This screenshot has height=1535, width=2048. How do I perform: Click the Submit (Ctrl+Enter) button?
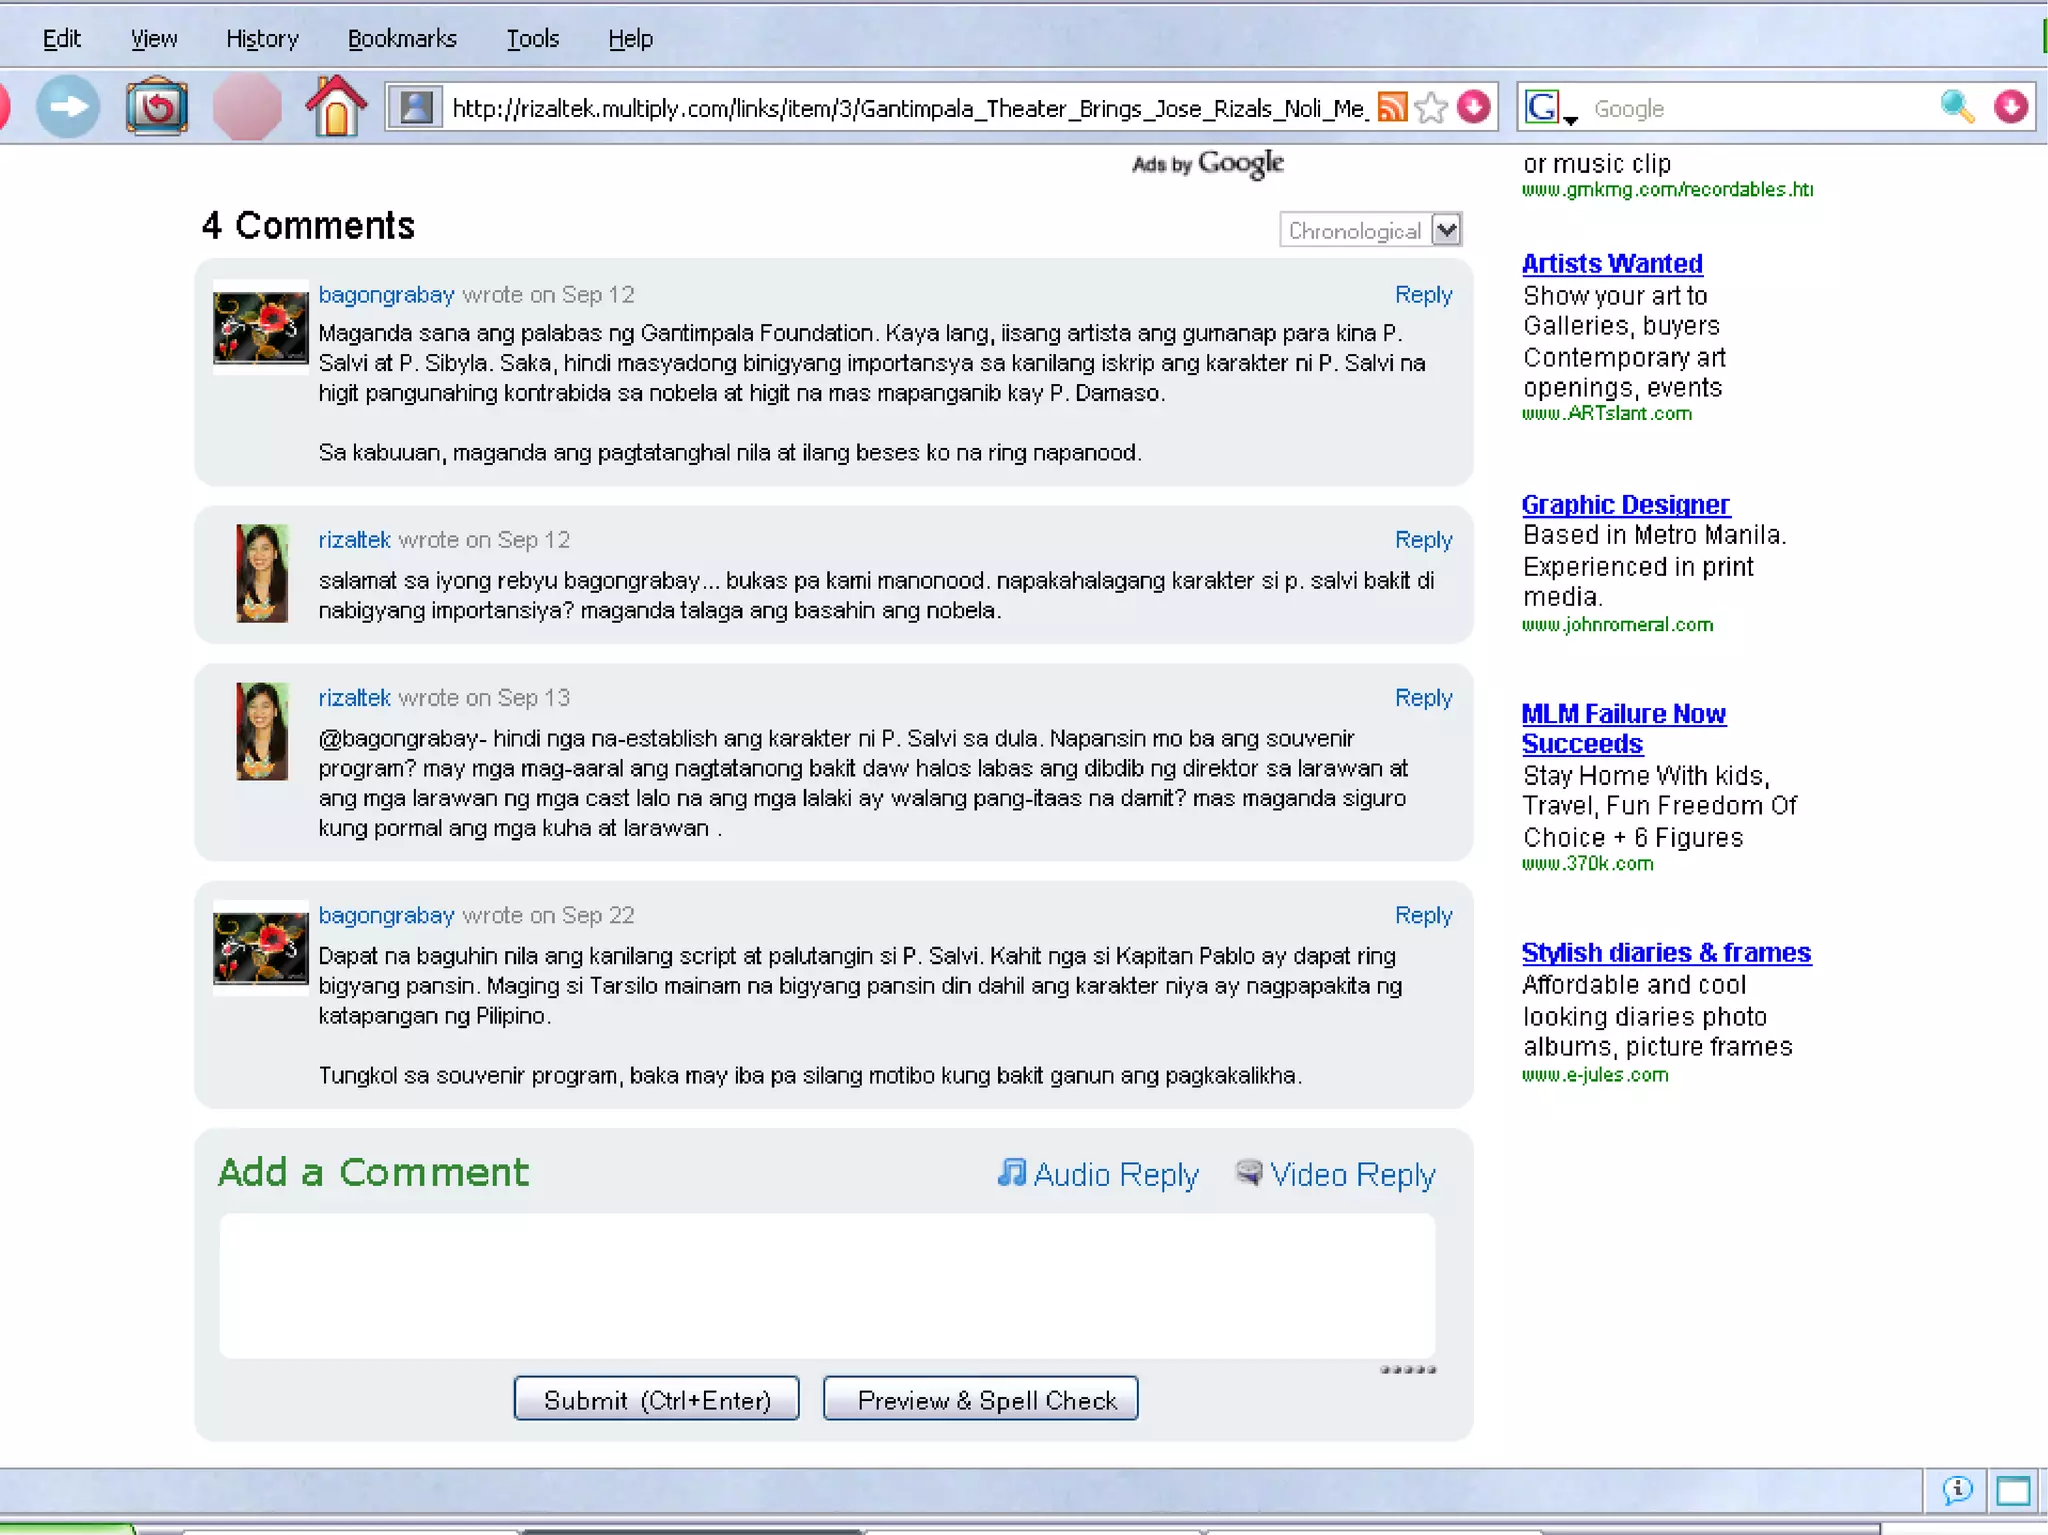[x=656, y=1399]
